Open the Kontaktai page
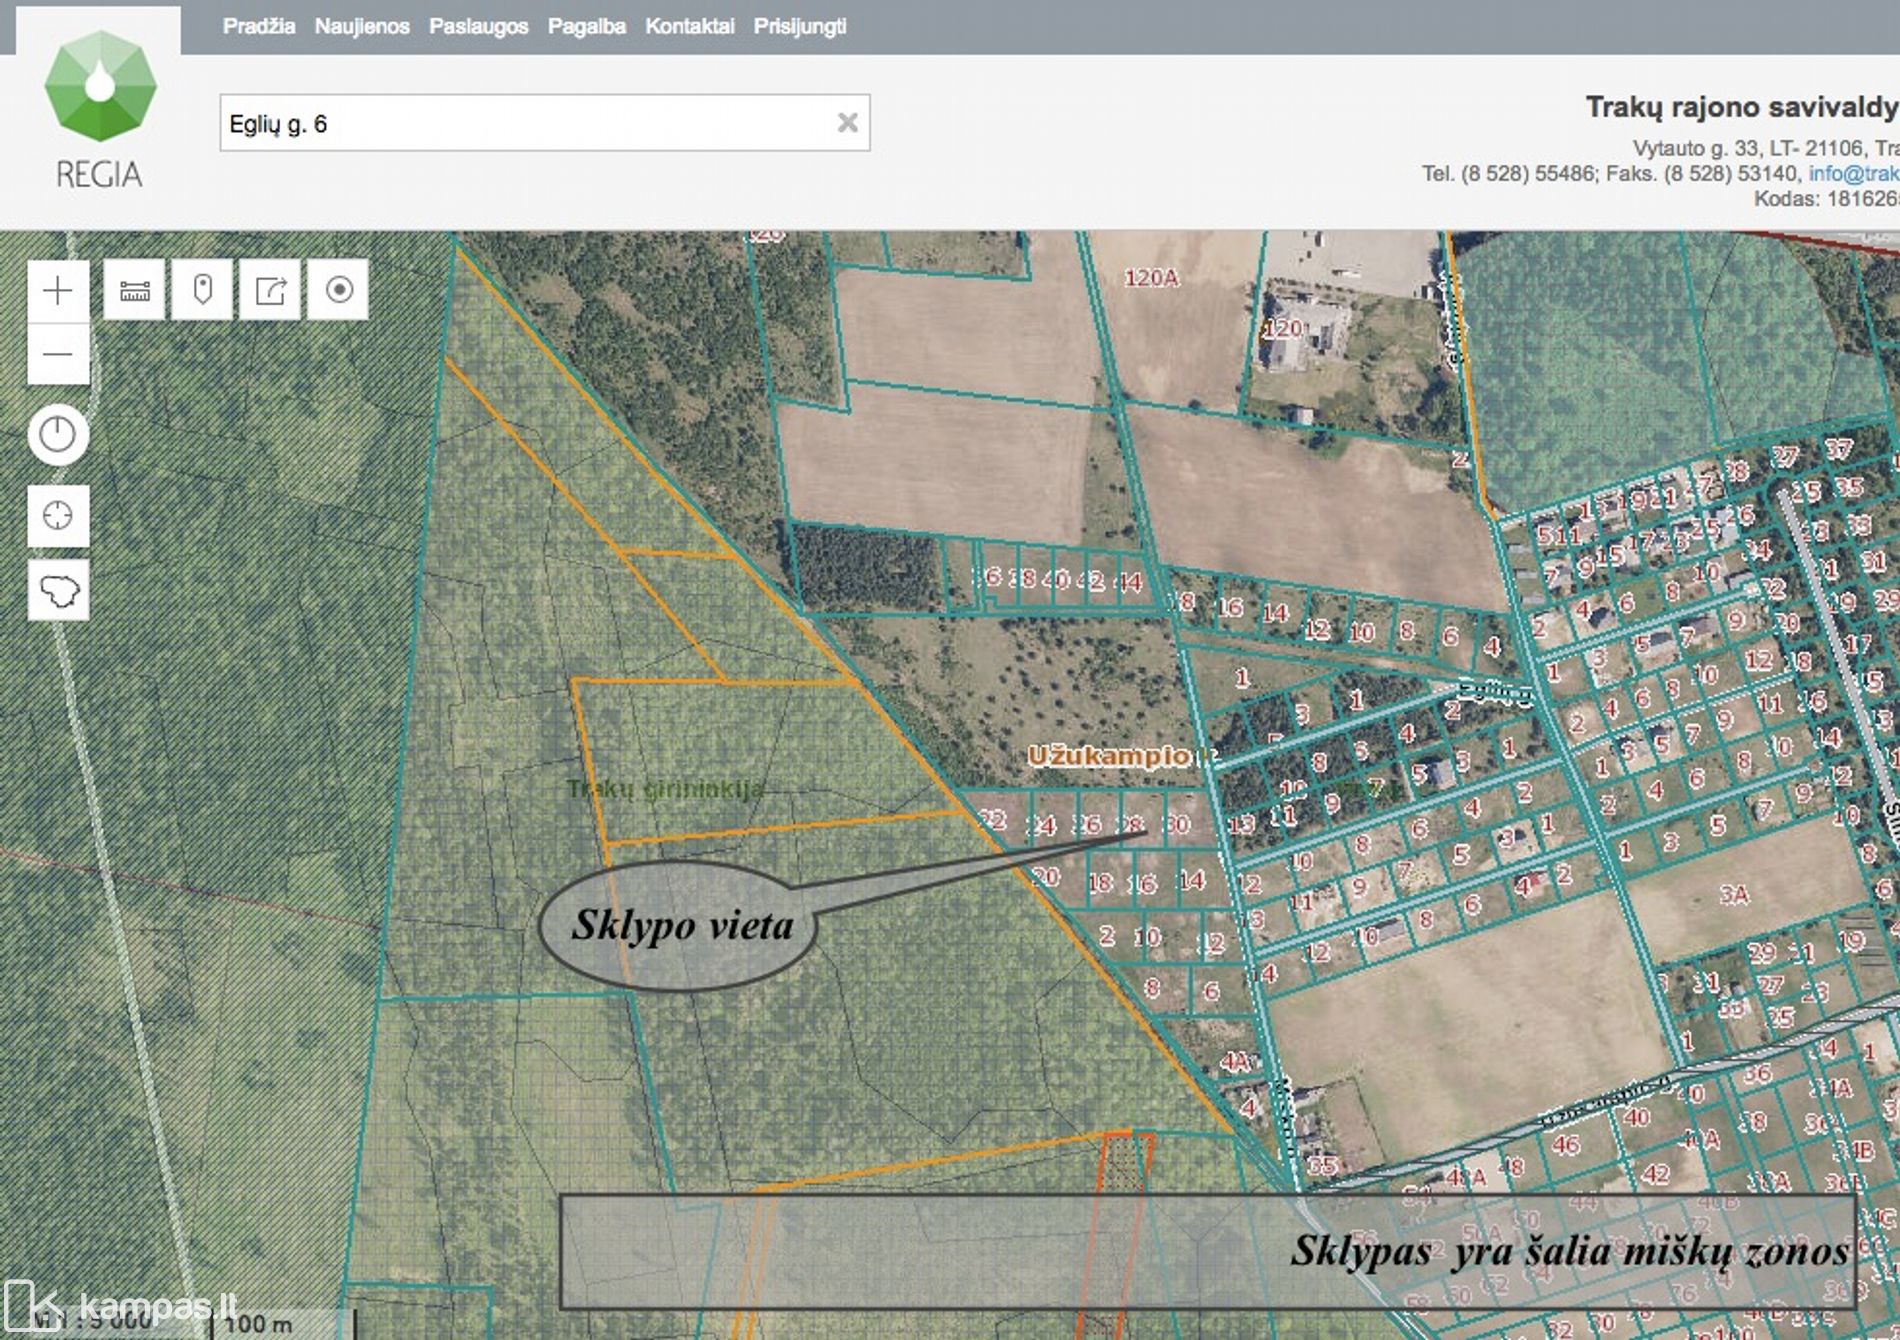 (689, 27)
